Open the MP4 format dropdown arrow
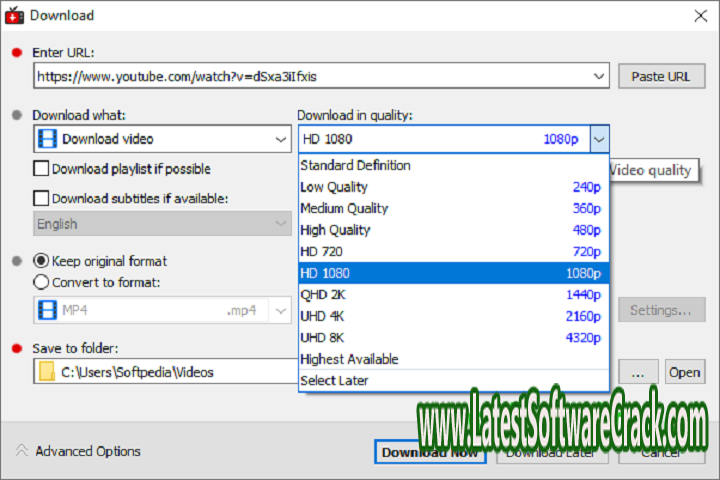This screenshot has width=720, height=480. click(x=281, y=311)
